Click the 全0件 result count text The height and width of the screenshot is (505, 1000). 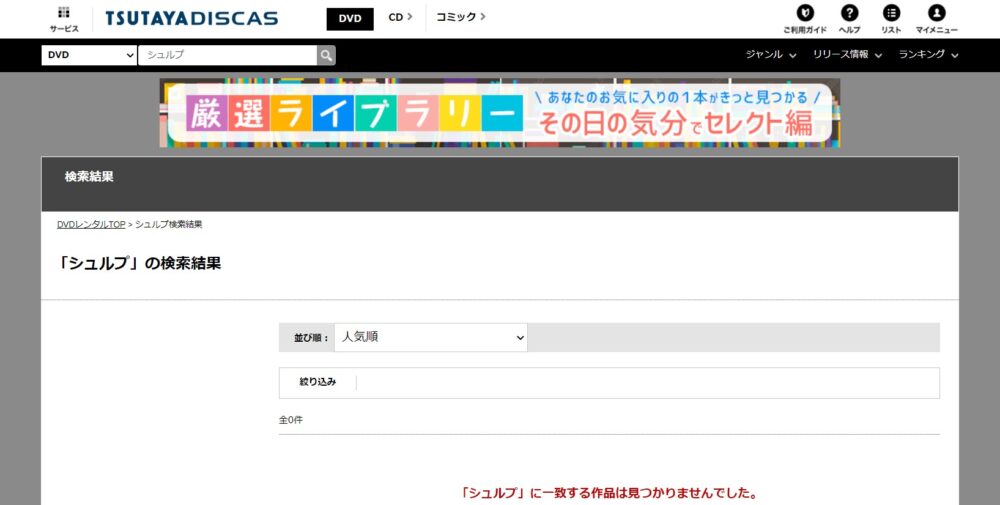291,420
